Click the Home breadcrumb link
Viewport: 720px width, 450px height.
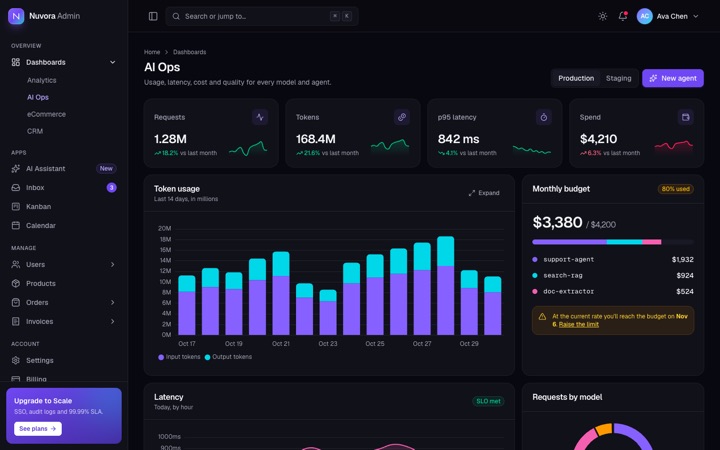tap(152, 52)
